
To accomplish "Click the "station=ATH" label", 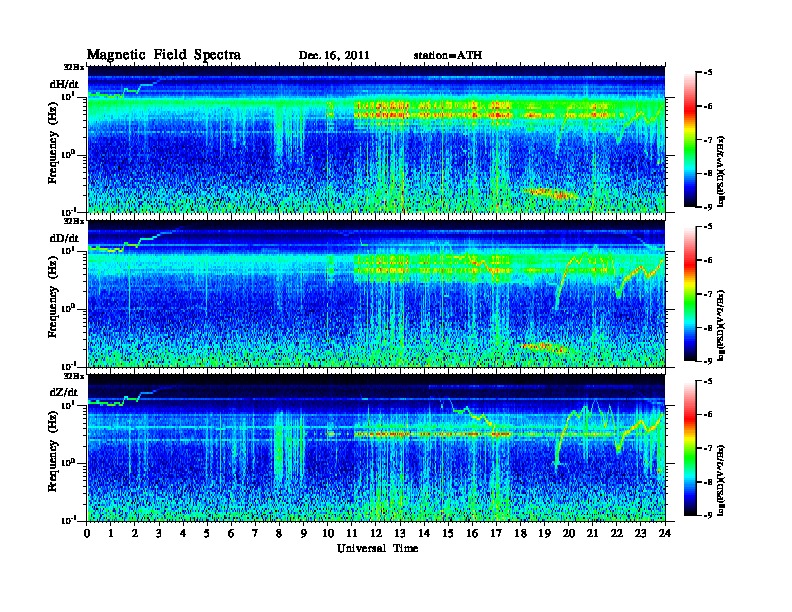I will tap(448, 56).
